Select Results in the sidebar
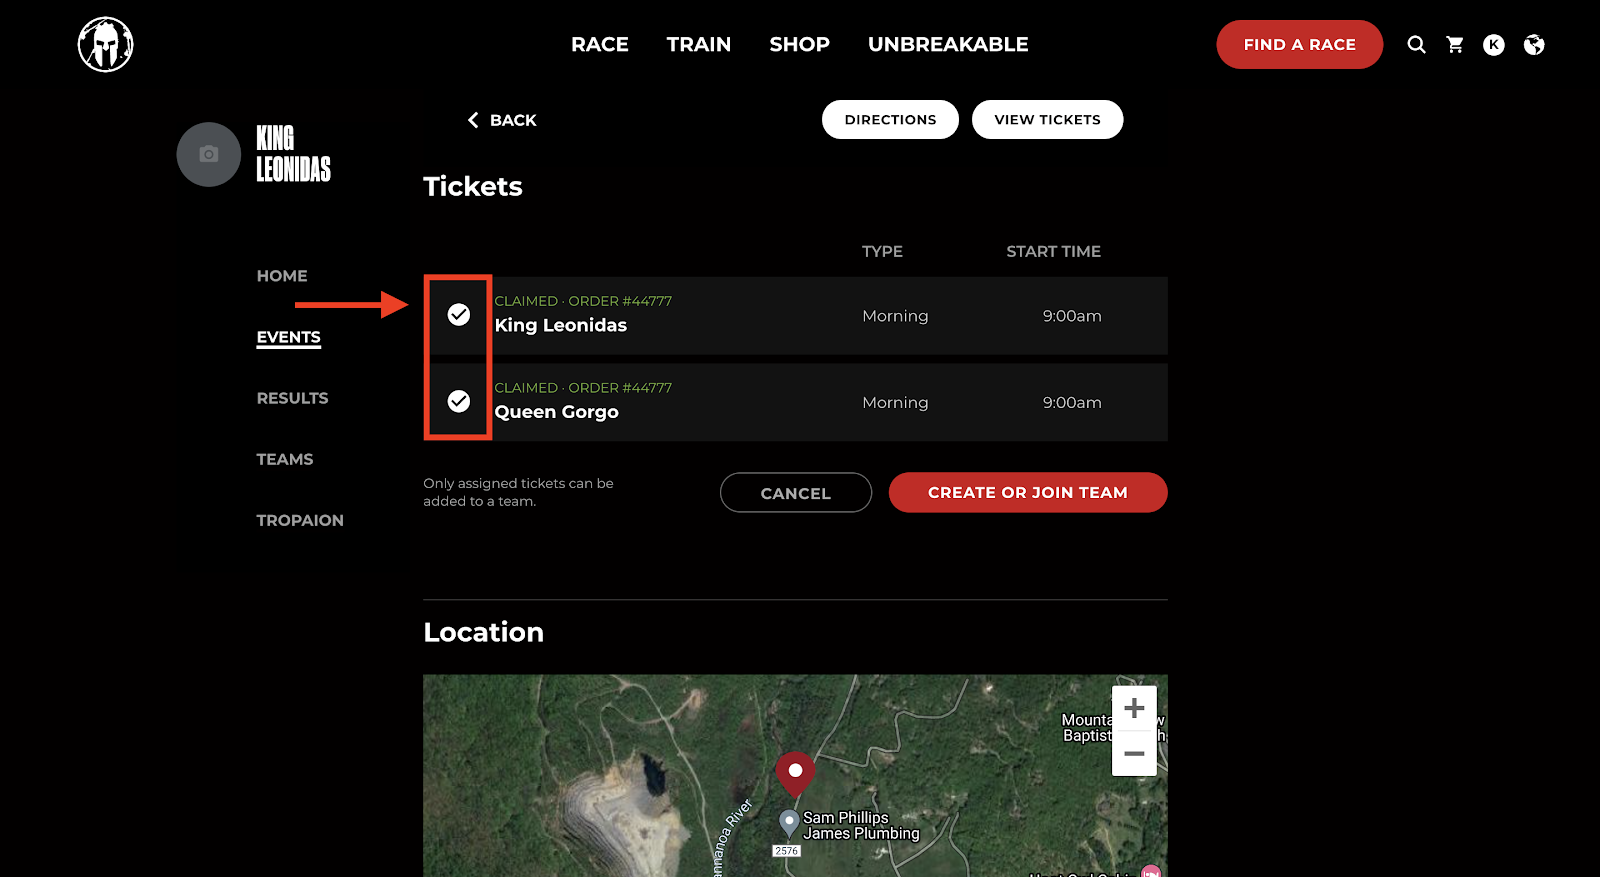 (x=292, y=398)
